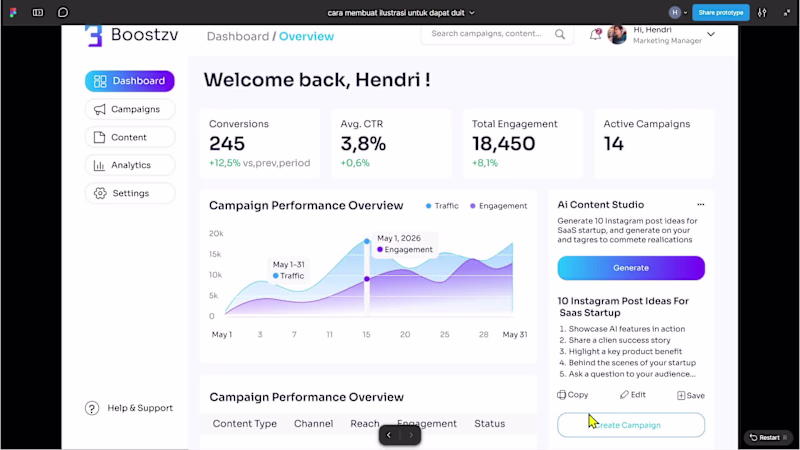Click the purple engagement data point
This screenshot has width=800, height=450.
tap(367, 279)
